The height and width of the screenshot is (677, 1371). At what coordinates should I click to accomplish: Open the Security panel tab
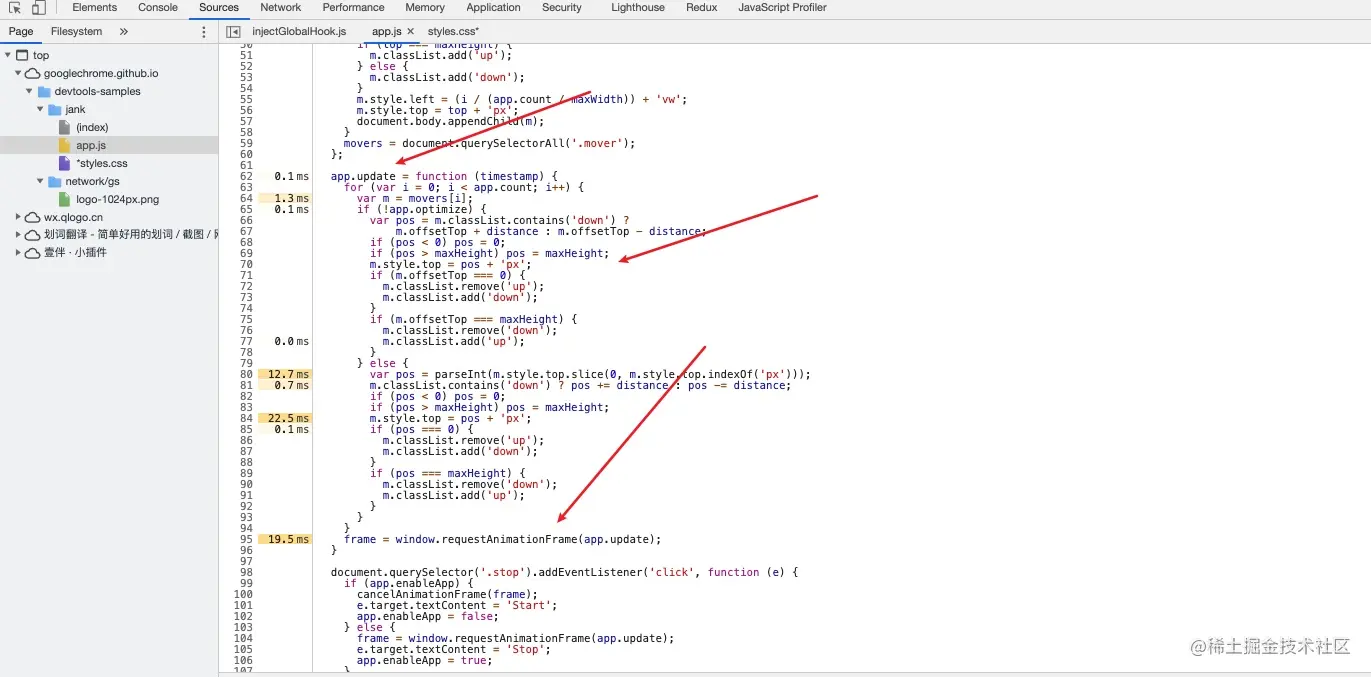pos(562,8)
